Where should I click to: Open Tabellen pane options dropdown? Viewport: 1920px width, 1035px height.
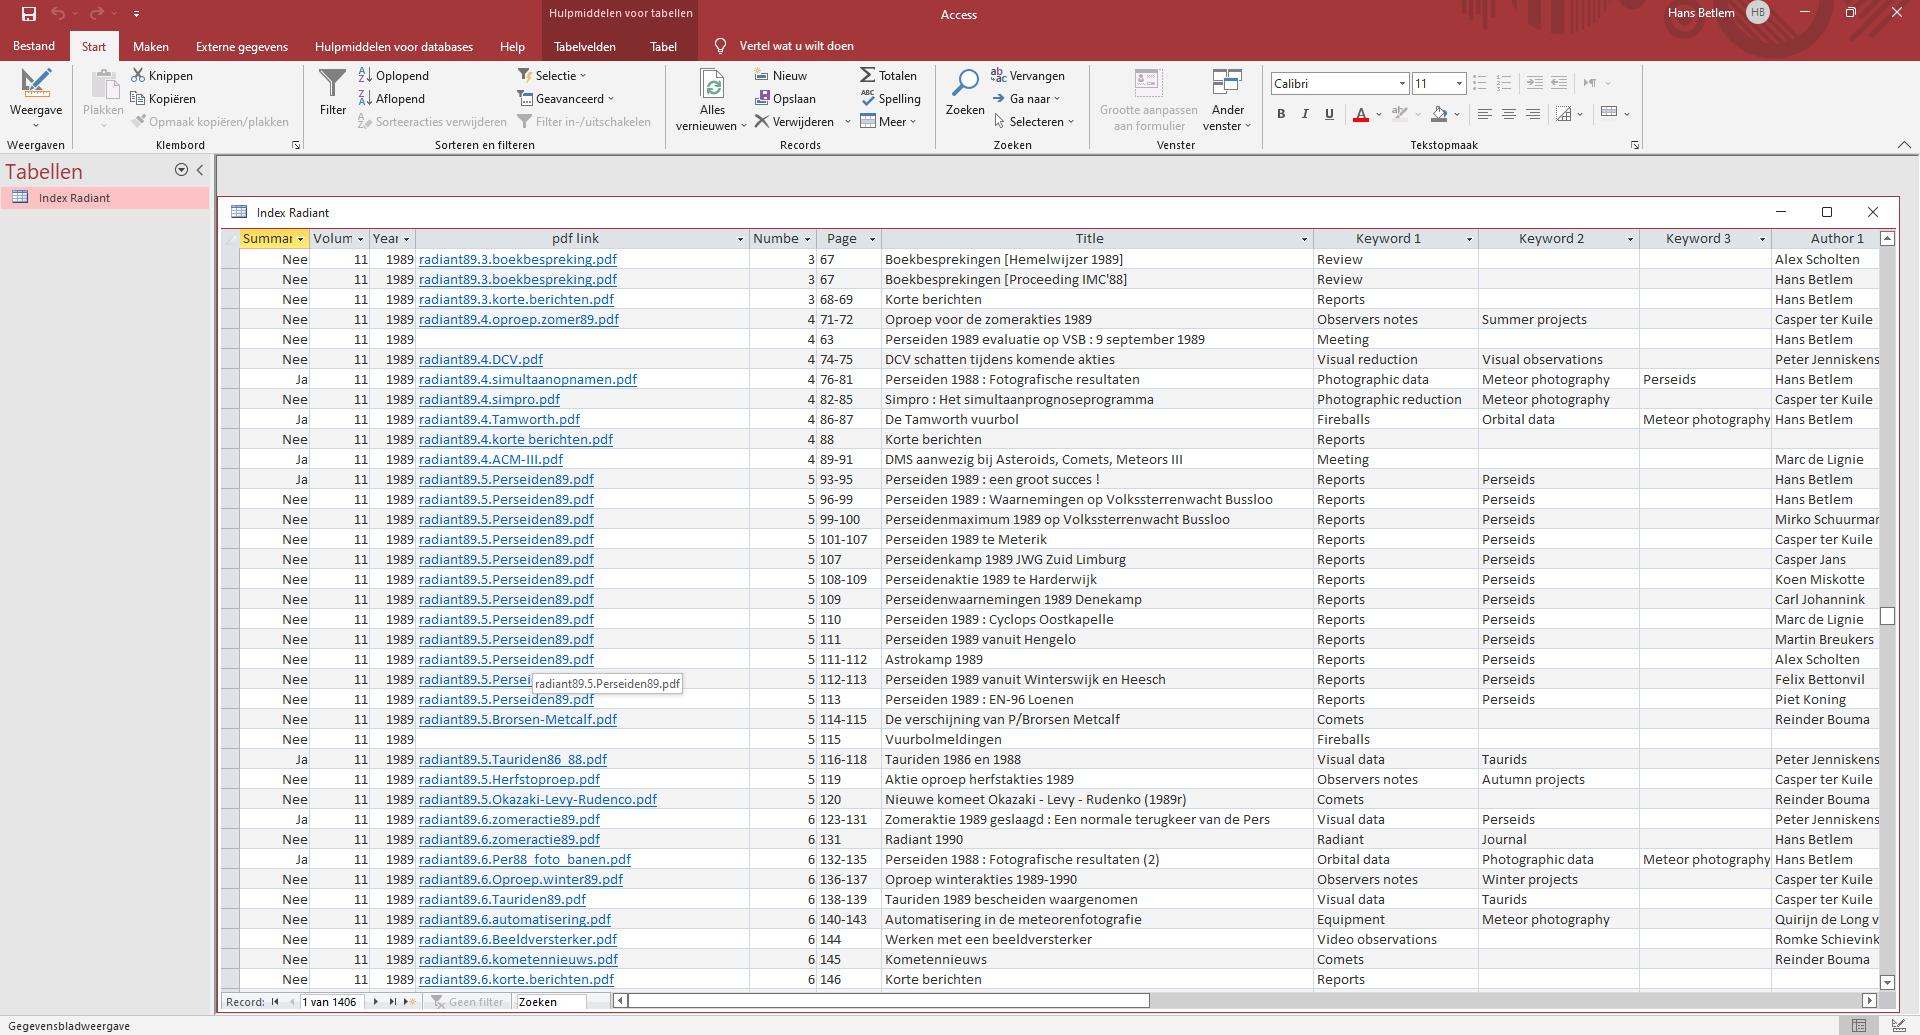click(181, 170)
